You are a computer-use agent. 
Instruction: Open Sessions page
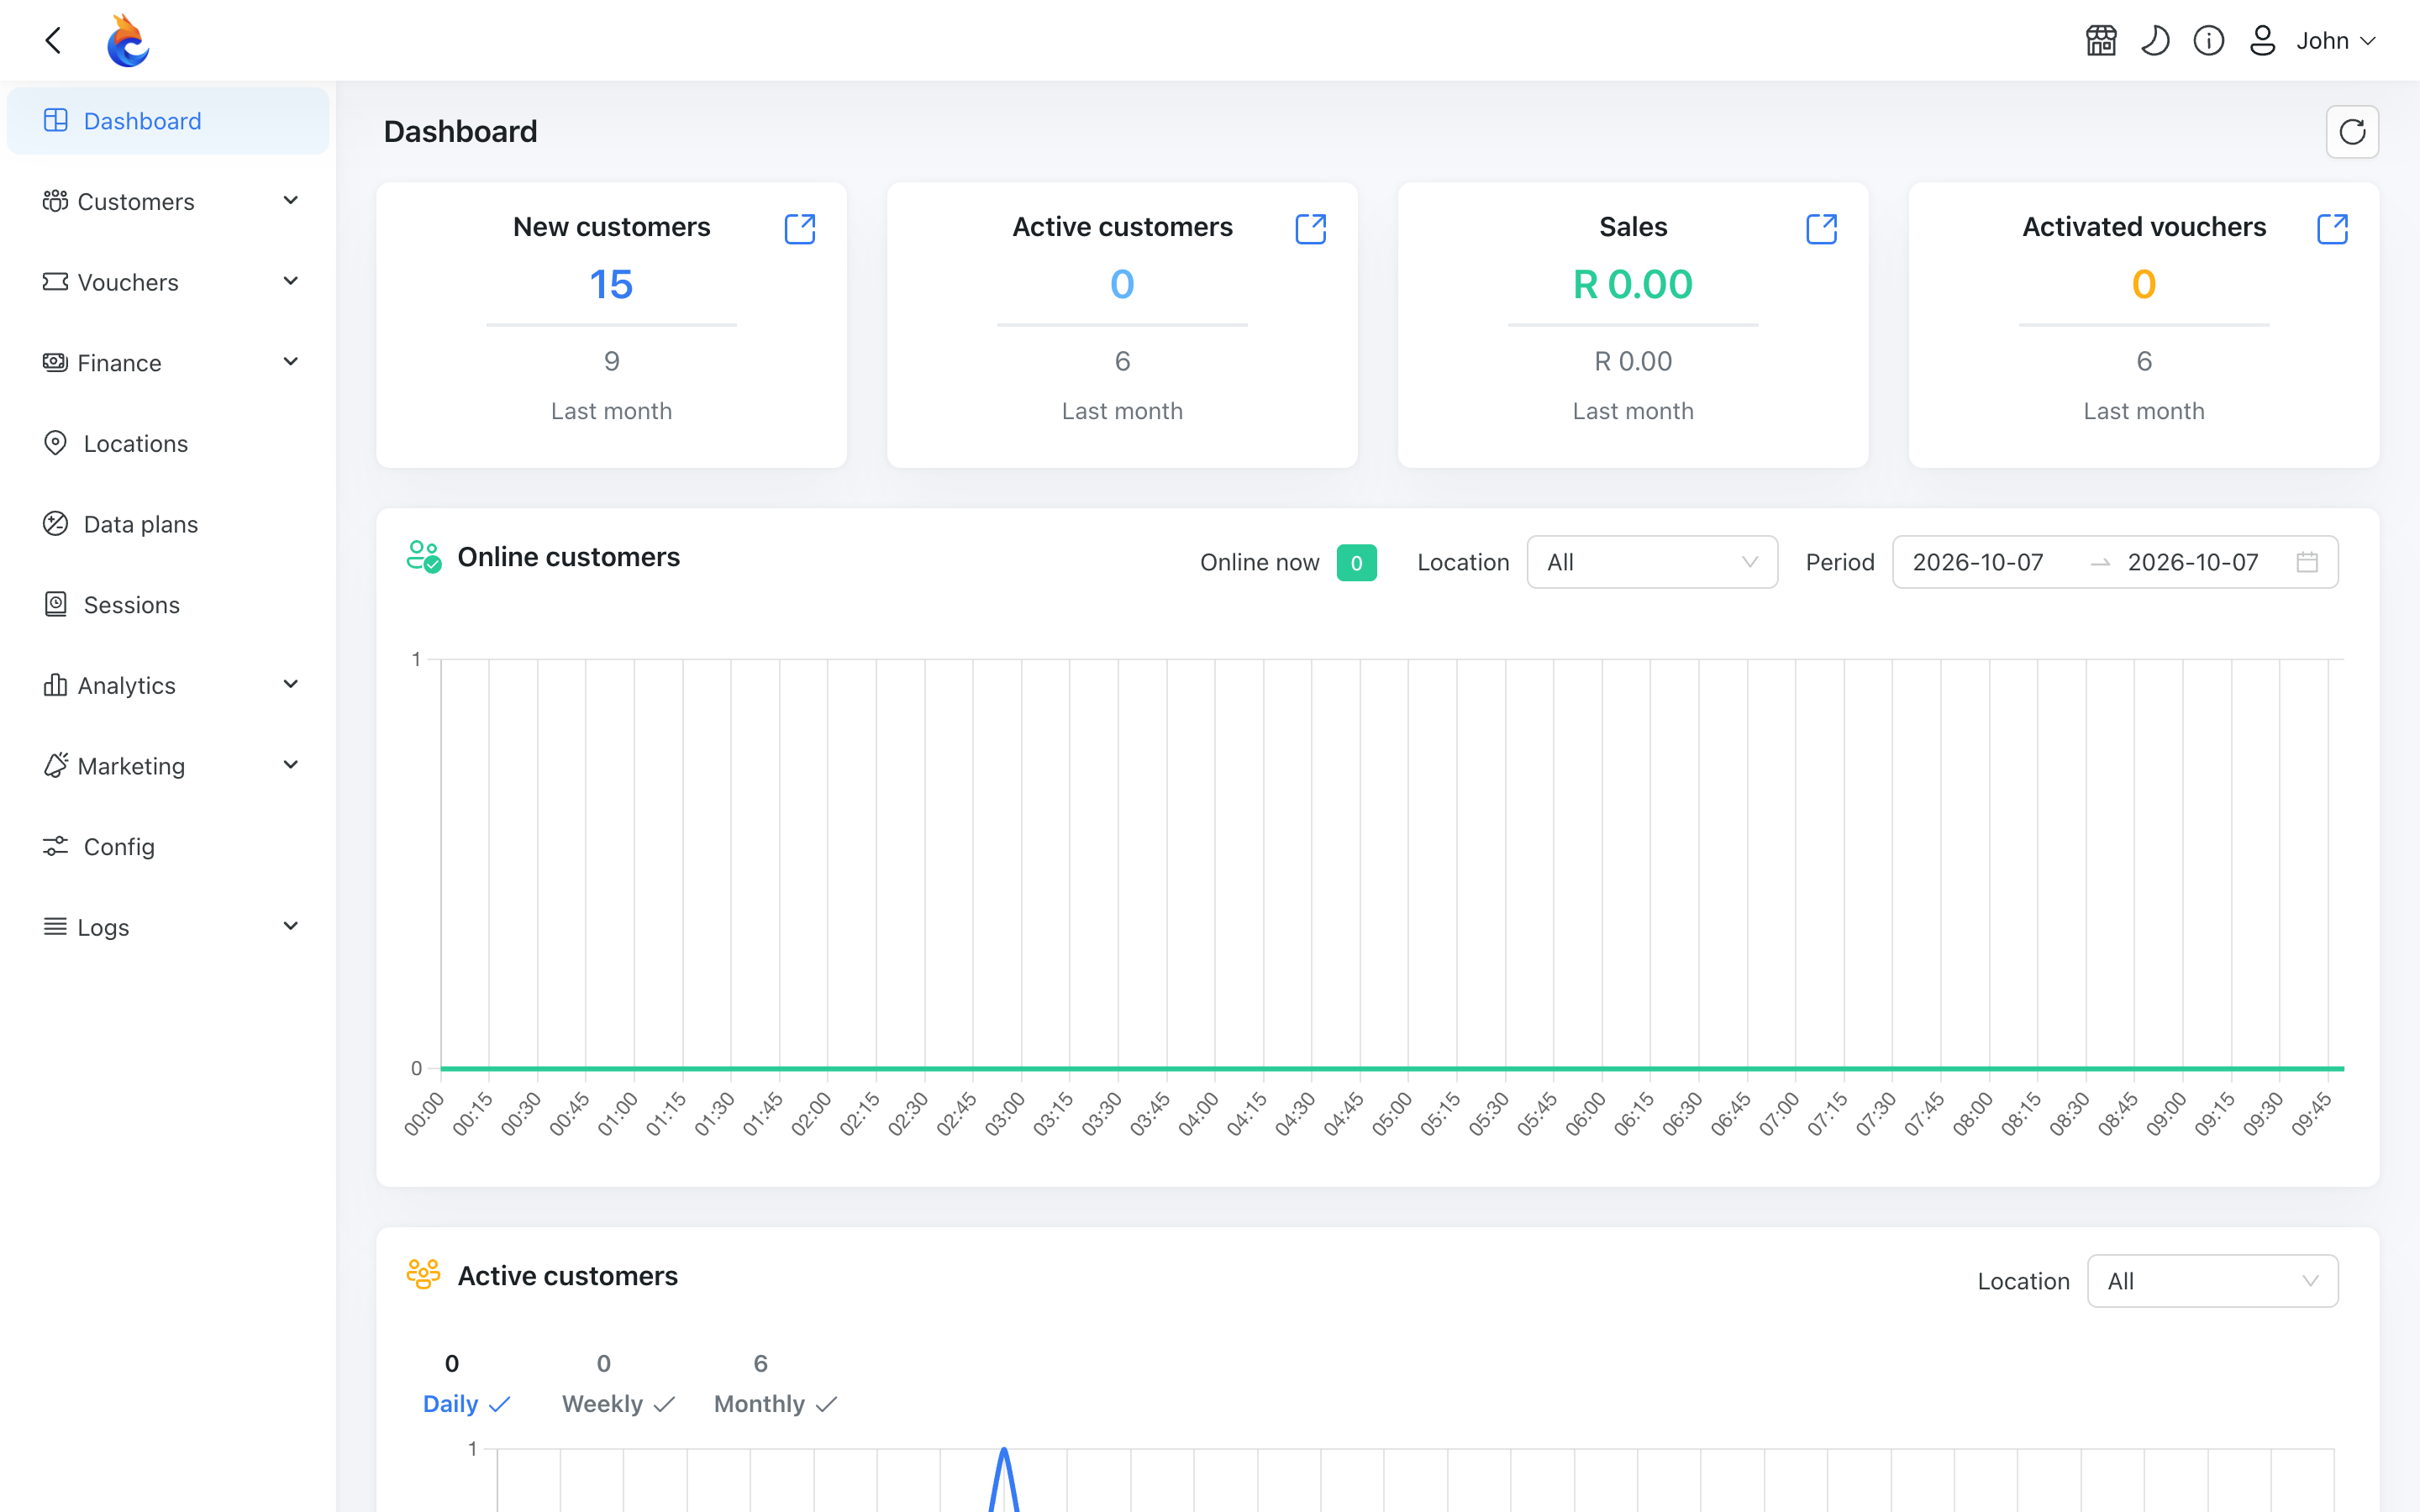coord(168,605)
